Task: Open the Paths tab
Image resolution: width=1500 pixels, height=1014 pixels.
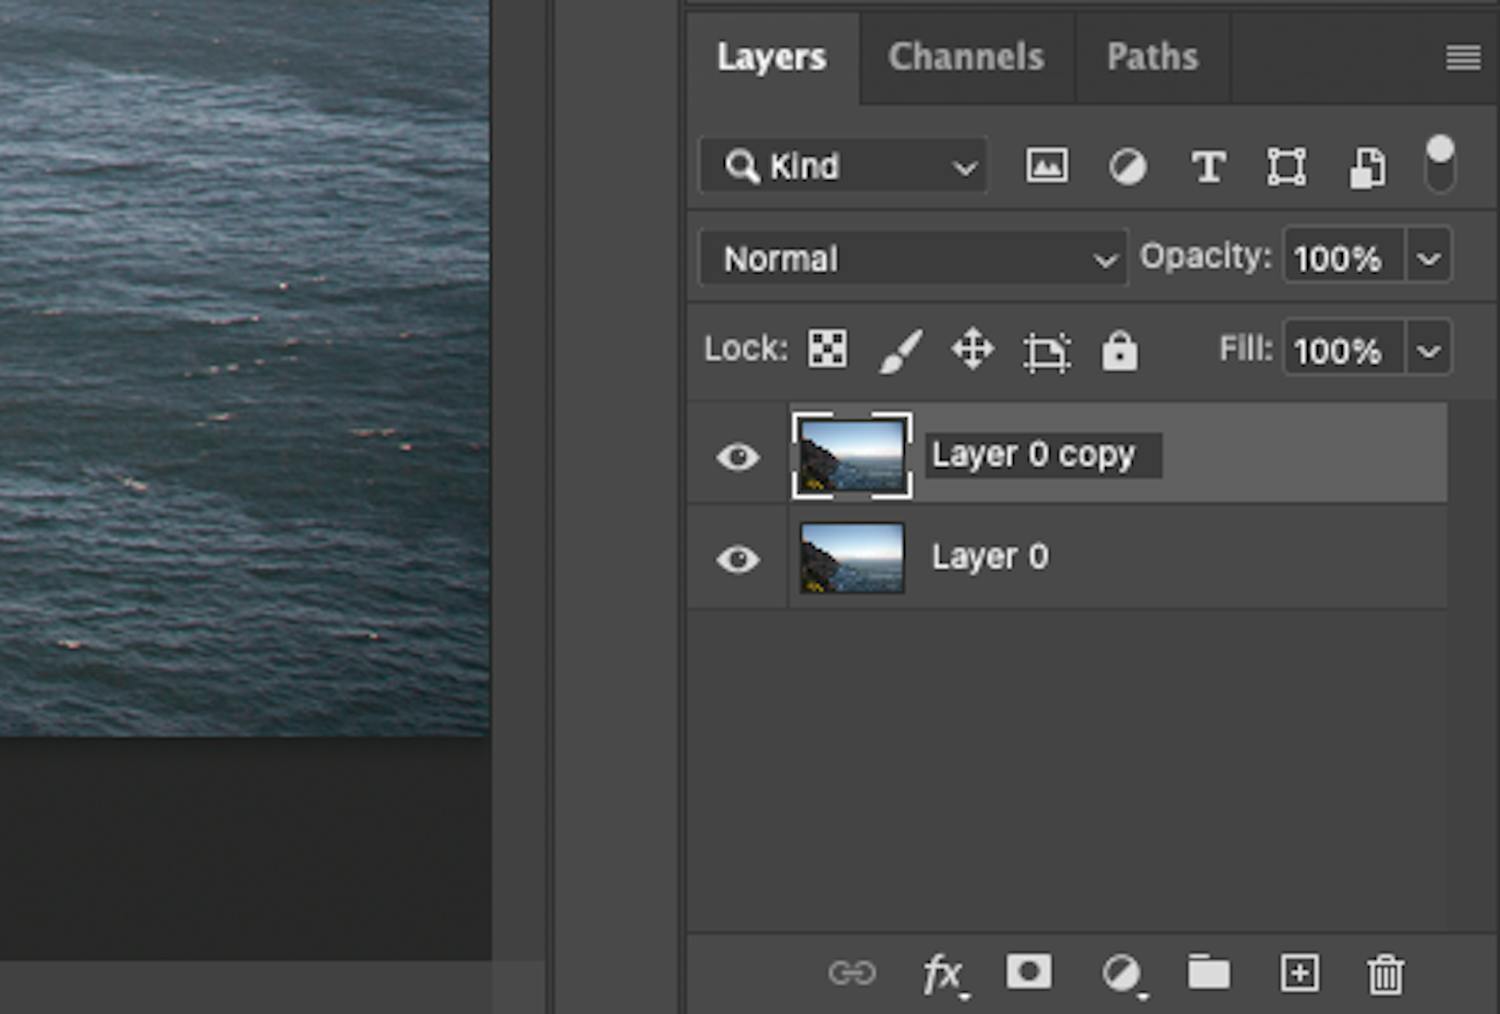Action: tap(1152, 57)
